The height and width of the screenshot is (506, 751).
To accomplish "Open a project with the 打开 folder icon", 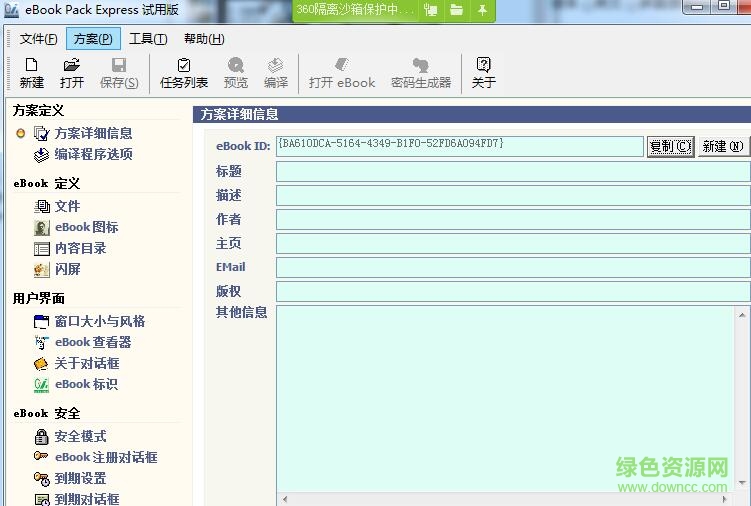I will click(72, 65).
